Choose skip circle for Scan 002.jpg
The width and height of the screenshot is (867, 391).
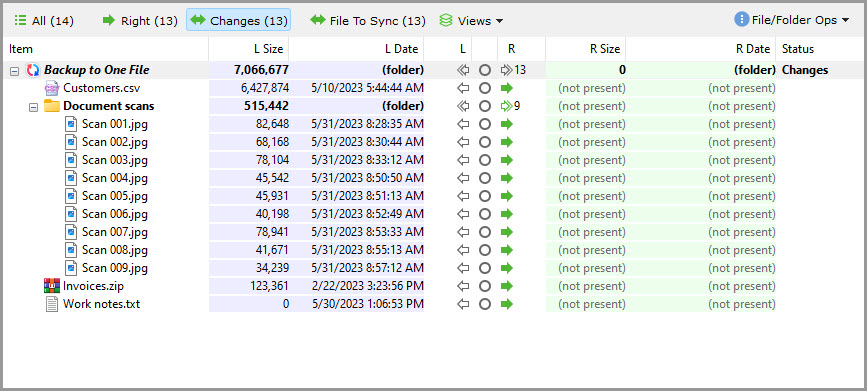[x=485, y=142]
